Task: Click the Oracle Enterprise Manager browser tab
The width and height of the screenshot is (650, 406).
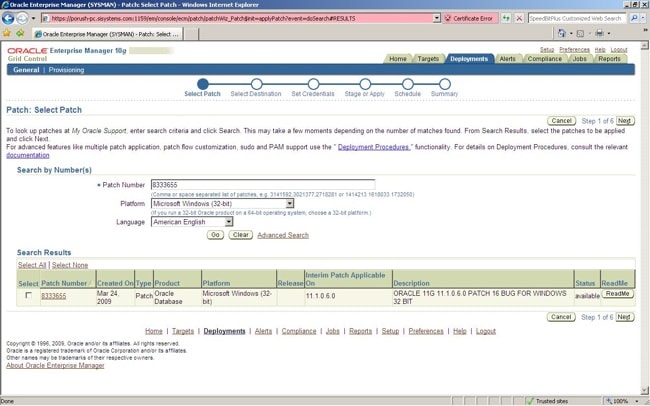Action: (x=107, y=34)
